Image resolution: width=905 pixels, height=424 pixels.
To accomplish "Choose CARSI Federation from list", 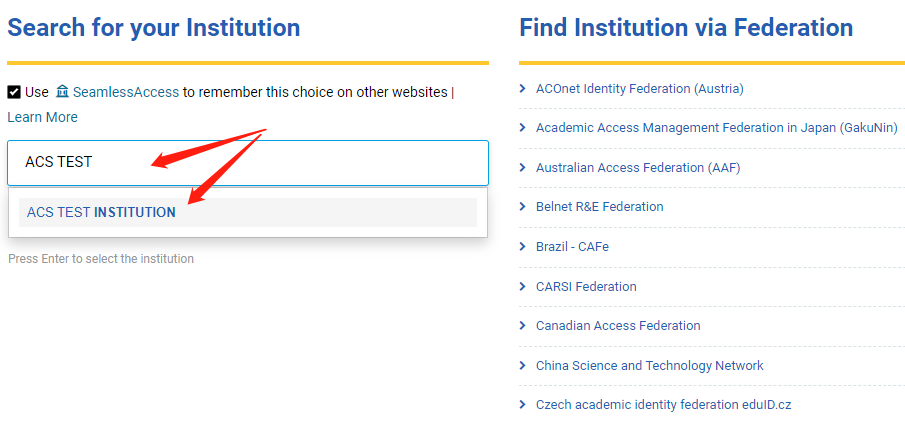I will coord(586,286).
